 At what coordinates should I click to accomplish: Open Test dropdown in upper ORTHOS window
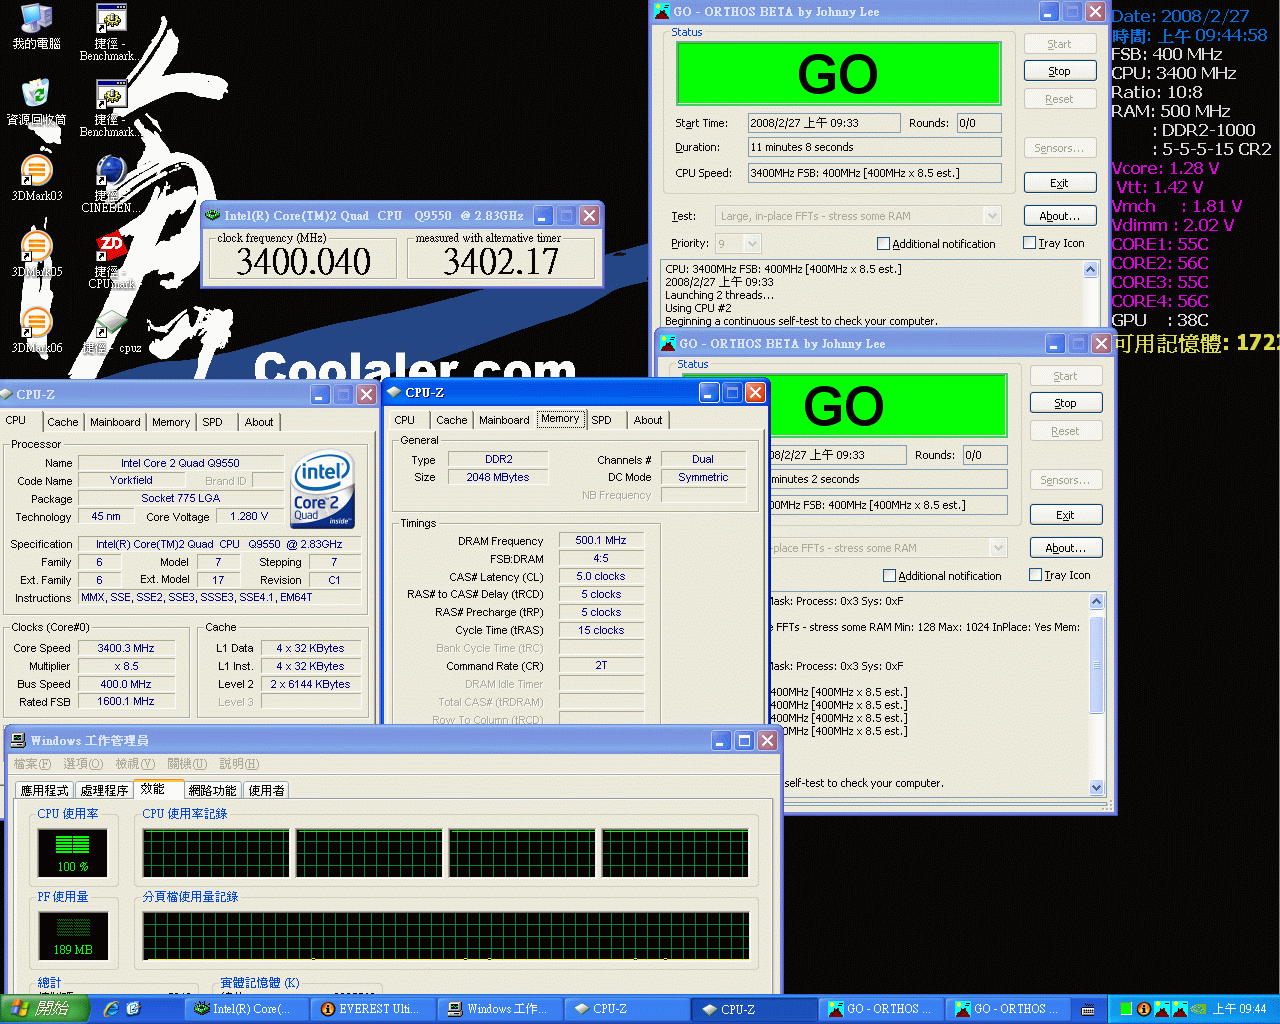(992, 216)
